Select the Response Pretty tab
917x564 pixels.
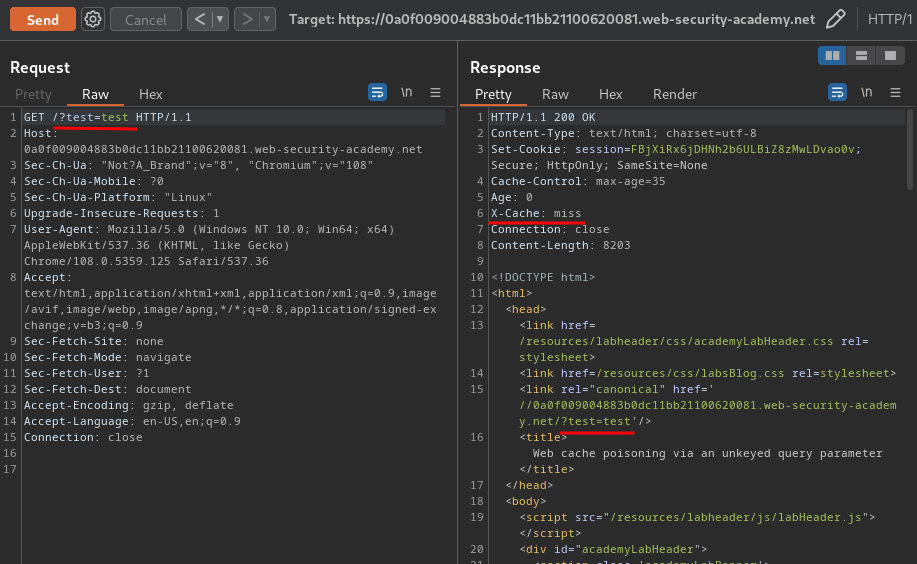493,94
